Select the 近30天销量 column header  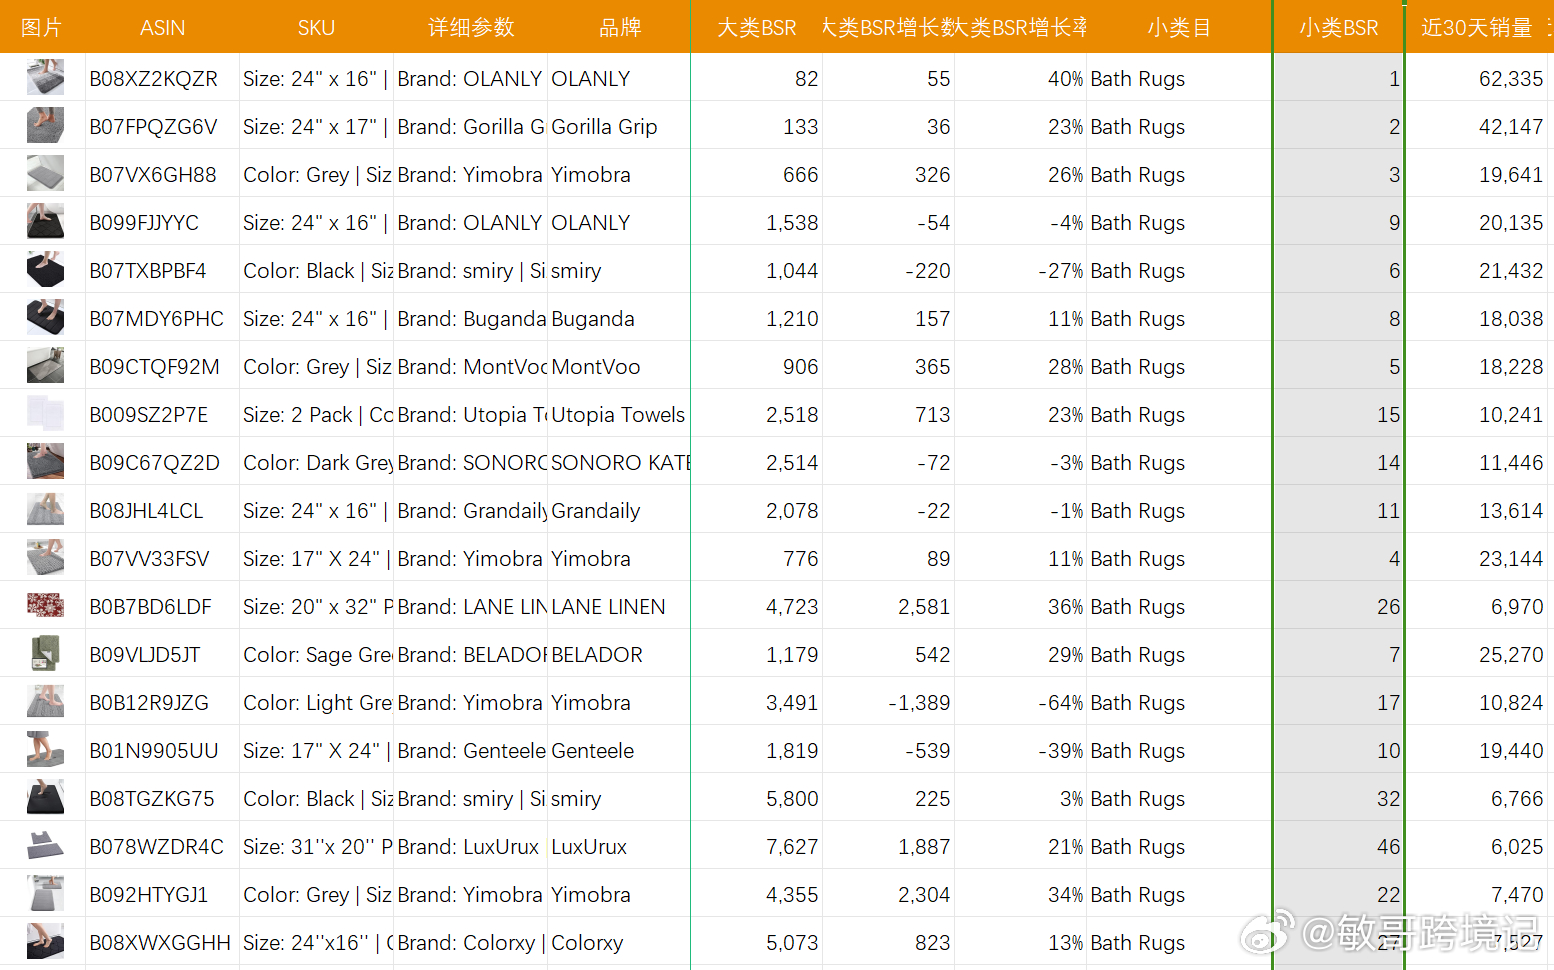[x=1477, y=27]
